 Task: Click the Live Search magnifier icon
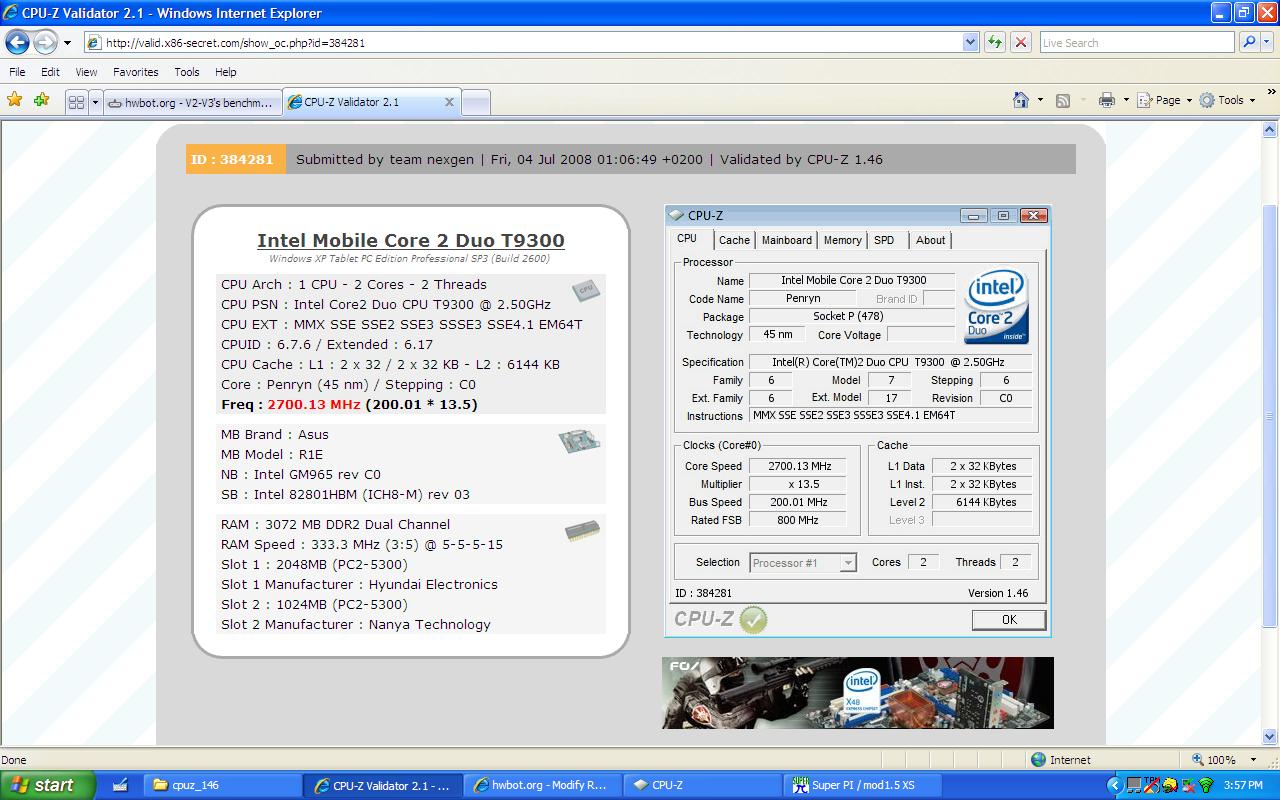click(1248, 42)
